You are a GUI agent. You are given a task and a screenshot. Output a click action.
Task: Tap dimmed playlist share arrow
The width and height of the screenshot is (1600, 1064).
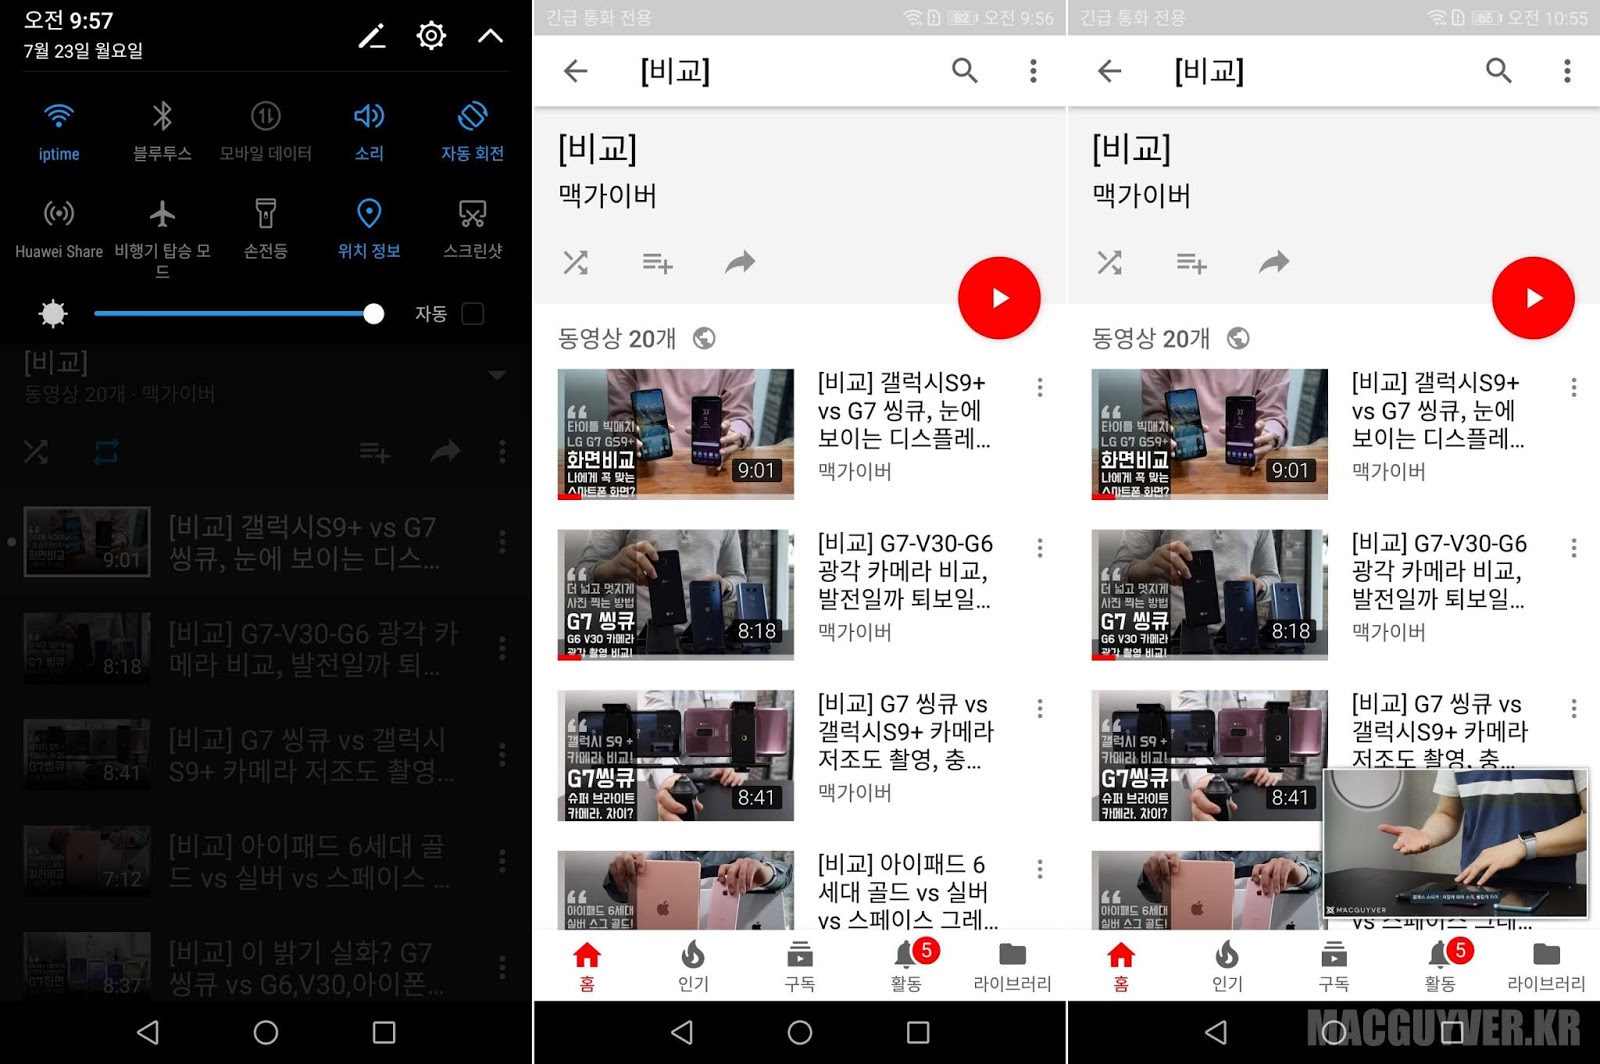[x=445, y=452]
